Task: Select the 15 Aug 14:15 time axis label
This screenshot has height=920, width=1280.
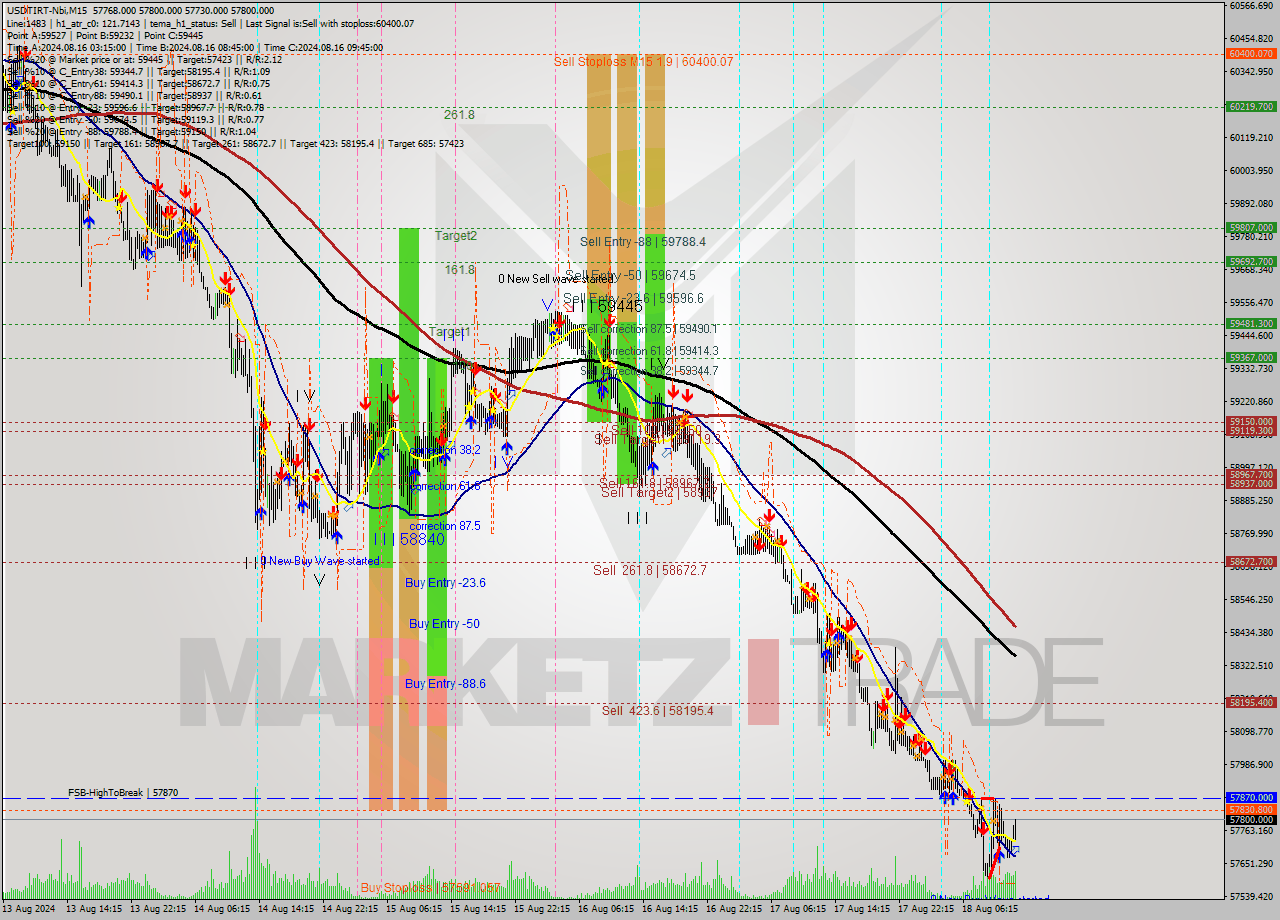Action: [476, 909]
